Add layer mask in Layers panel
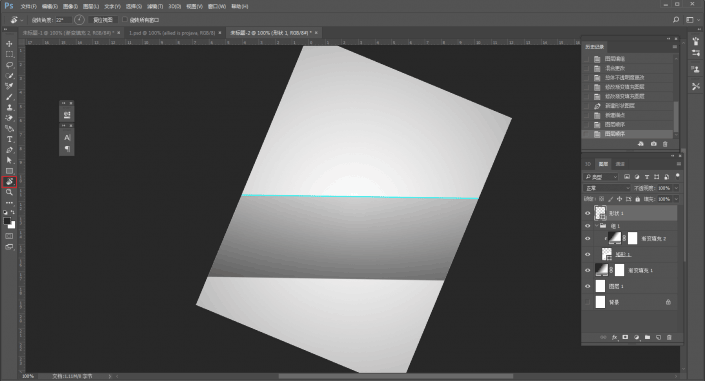705x381 pixels. [x=625, y=337]
